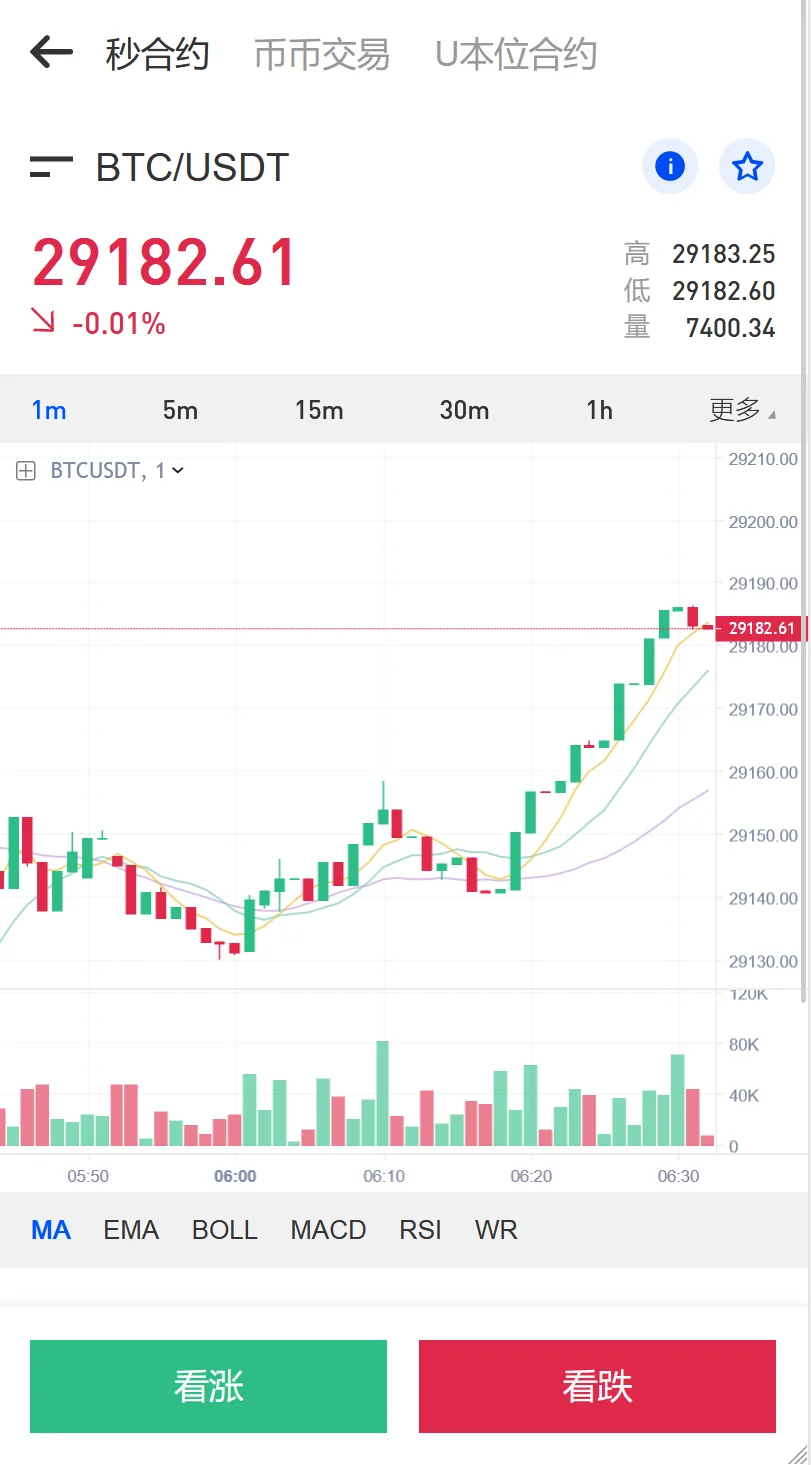This screenshot has width=811, height=1465.
Task: Expand the BTCUSDT legend chevron
Action: click(x=178, y=470)
